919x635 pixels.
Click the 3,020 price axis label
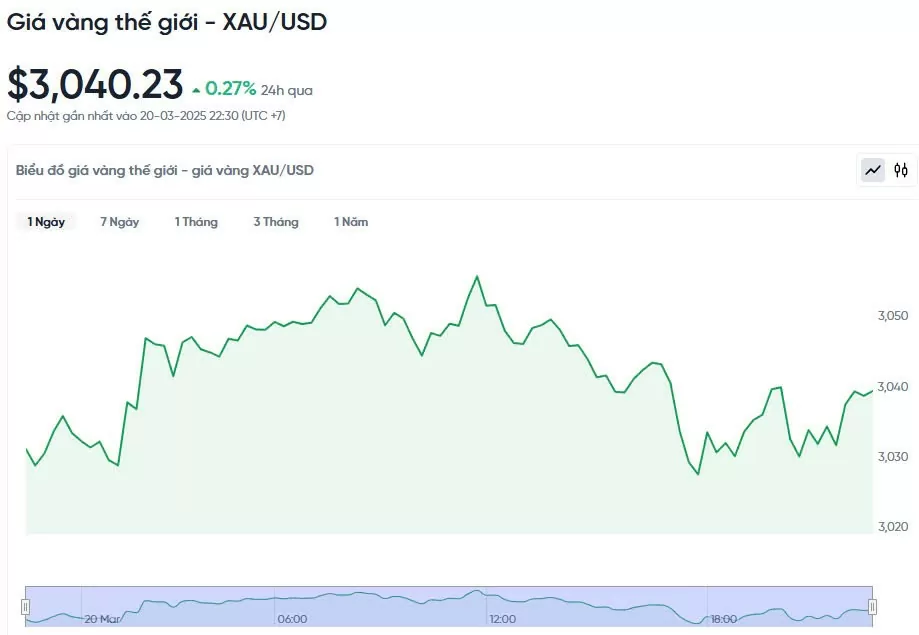[x=892, y=526]
